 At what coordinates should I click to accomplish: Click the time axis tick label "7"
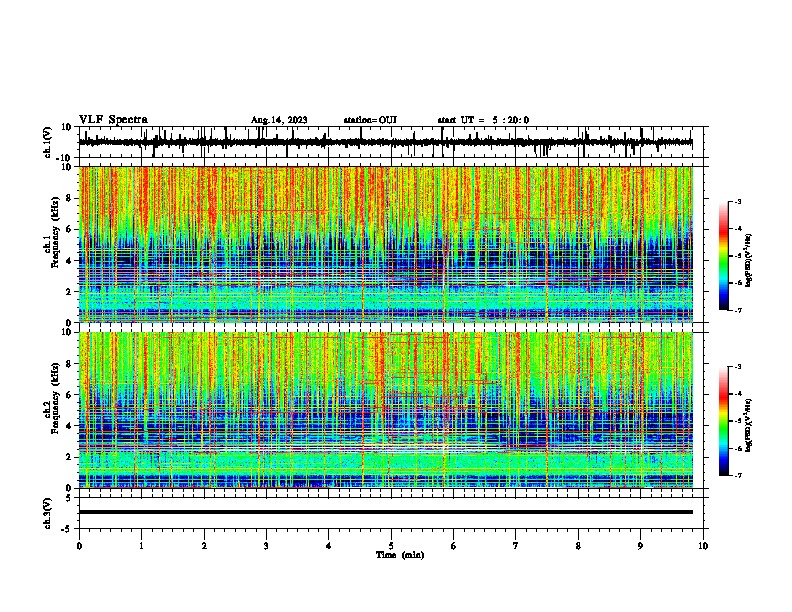click(x=516, y=546)
